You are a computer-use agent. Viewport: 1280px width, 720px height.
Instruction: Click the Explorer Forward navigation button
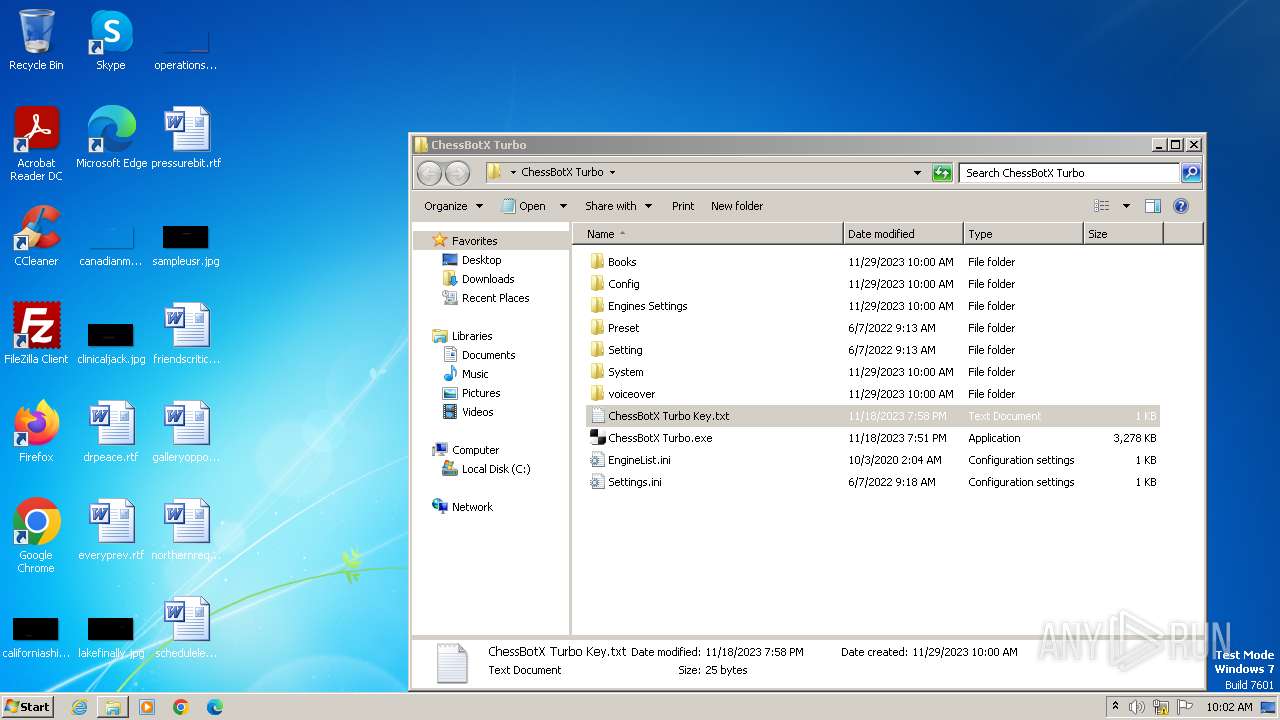457,173
